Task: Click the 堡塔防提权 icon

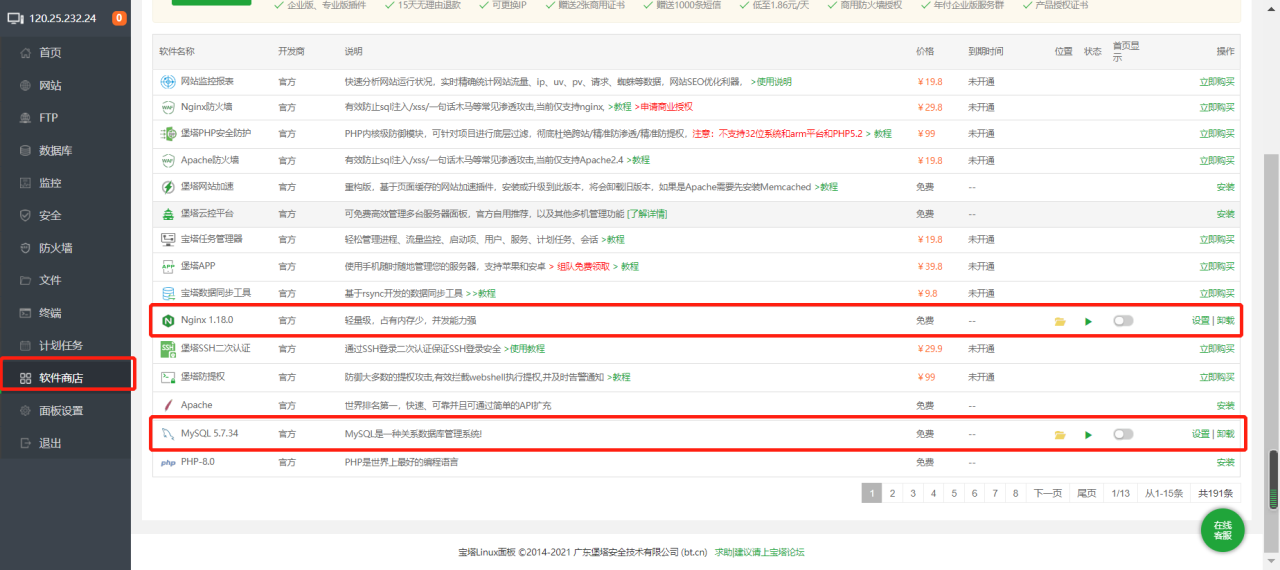Action: (168, 377)
